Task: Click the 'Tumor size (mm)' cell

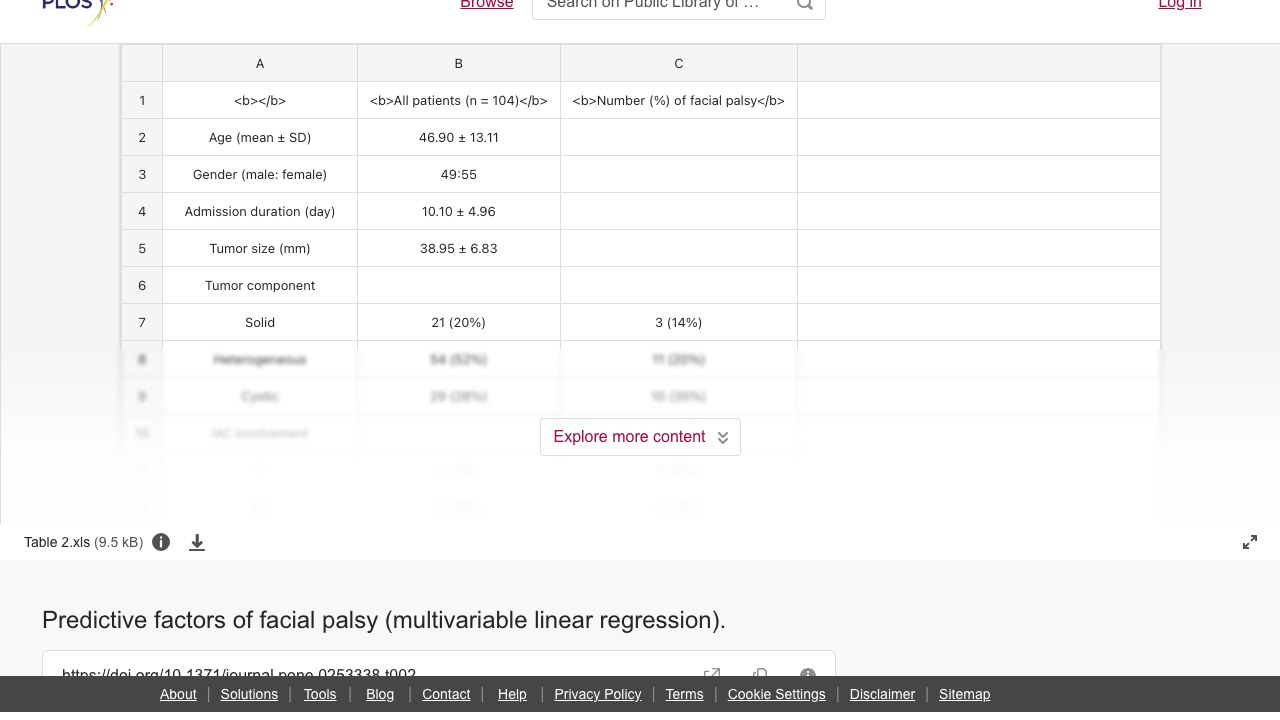Action: [260, 248]
